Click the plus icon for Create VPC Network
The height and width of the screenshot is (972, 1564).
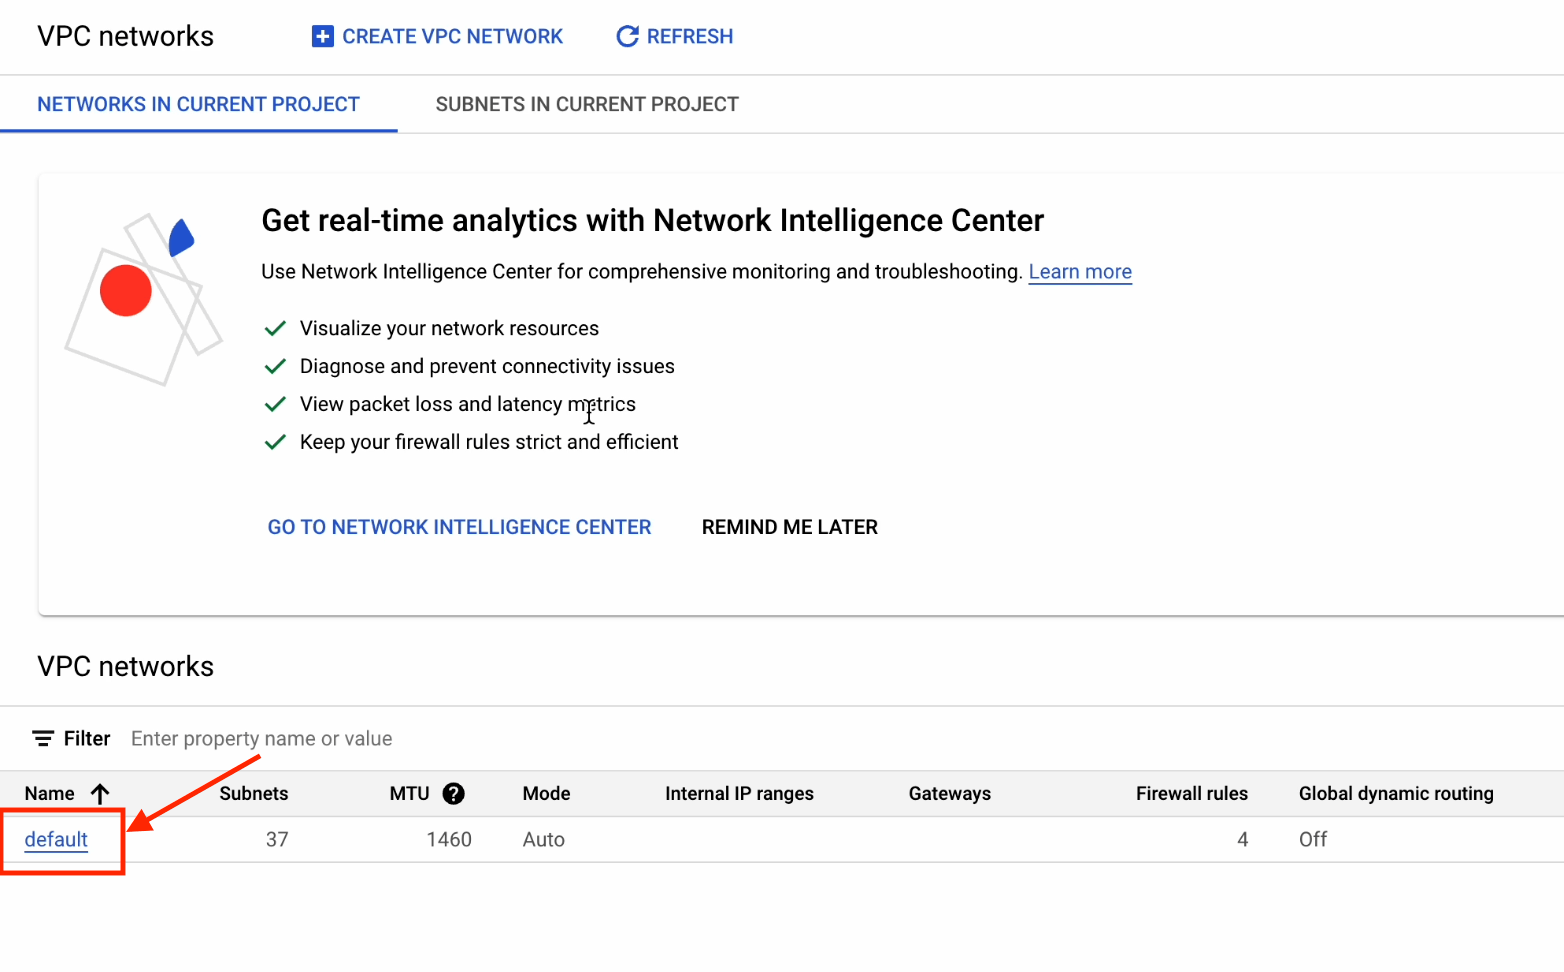click(x=322, y=37)
